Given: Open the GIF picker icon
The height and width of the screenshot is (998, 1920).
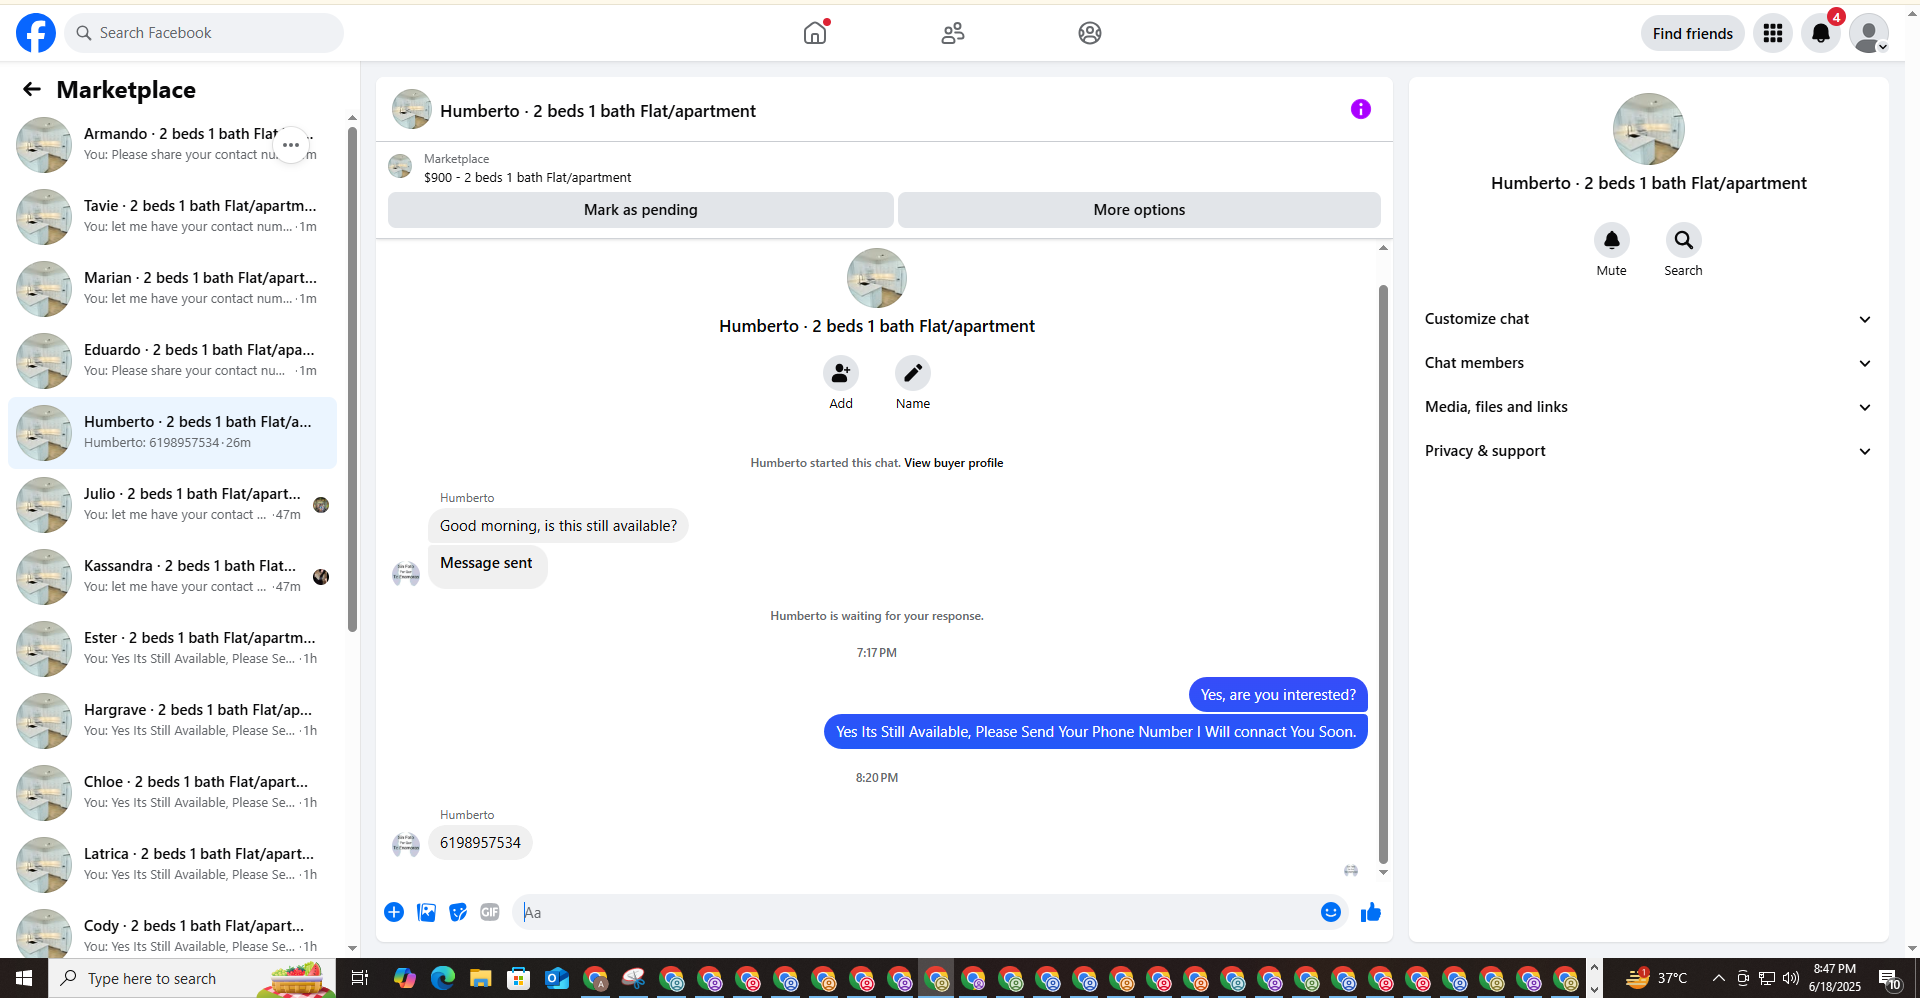Looking at the screenshot, I should (x=490, y=912).
